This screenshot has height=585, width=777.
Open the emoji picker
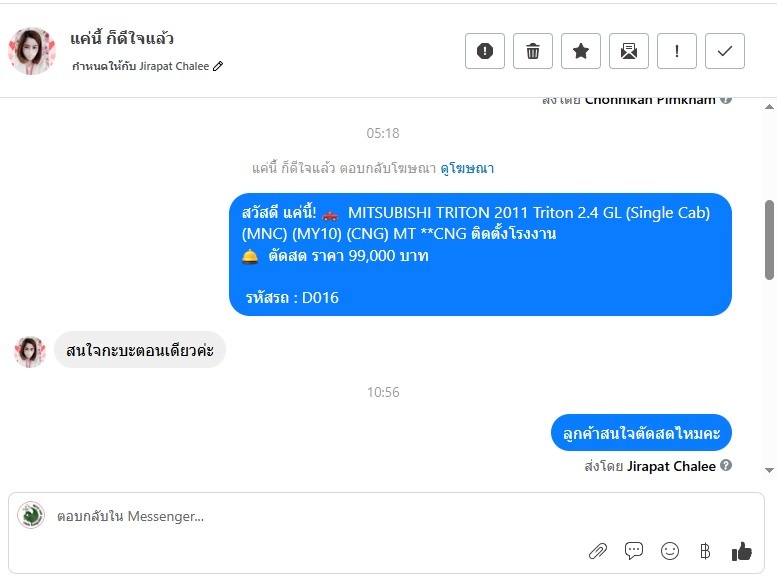pos(670,550)
